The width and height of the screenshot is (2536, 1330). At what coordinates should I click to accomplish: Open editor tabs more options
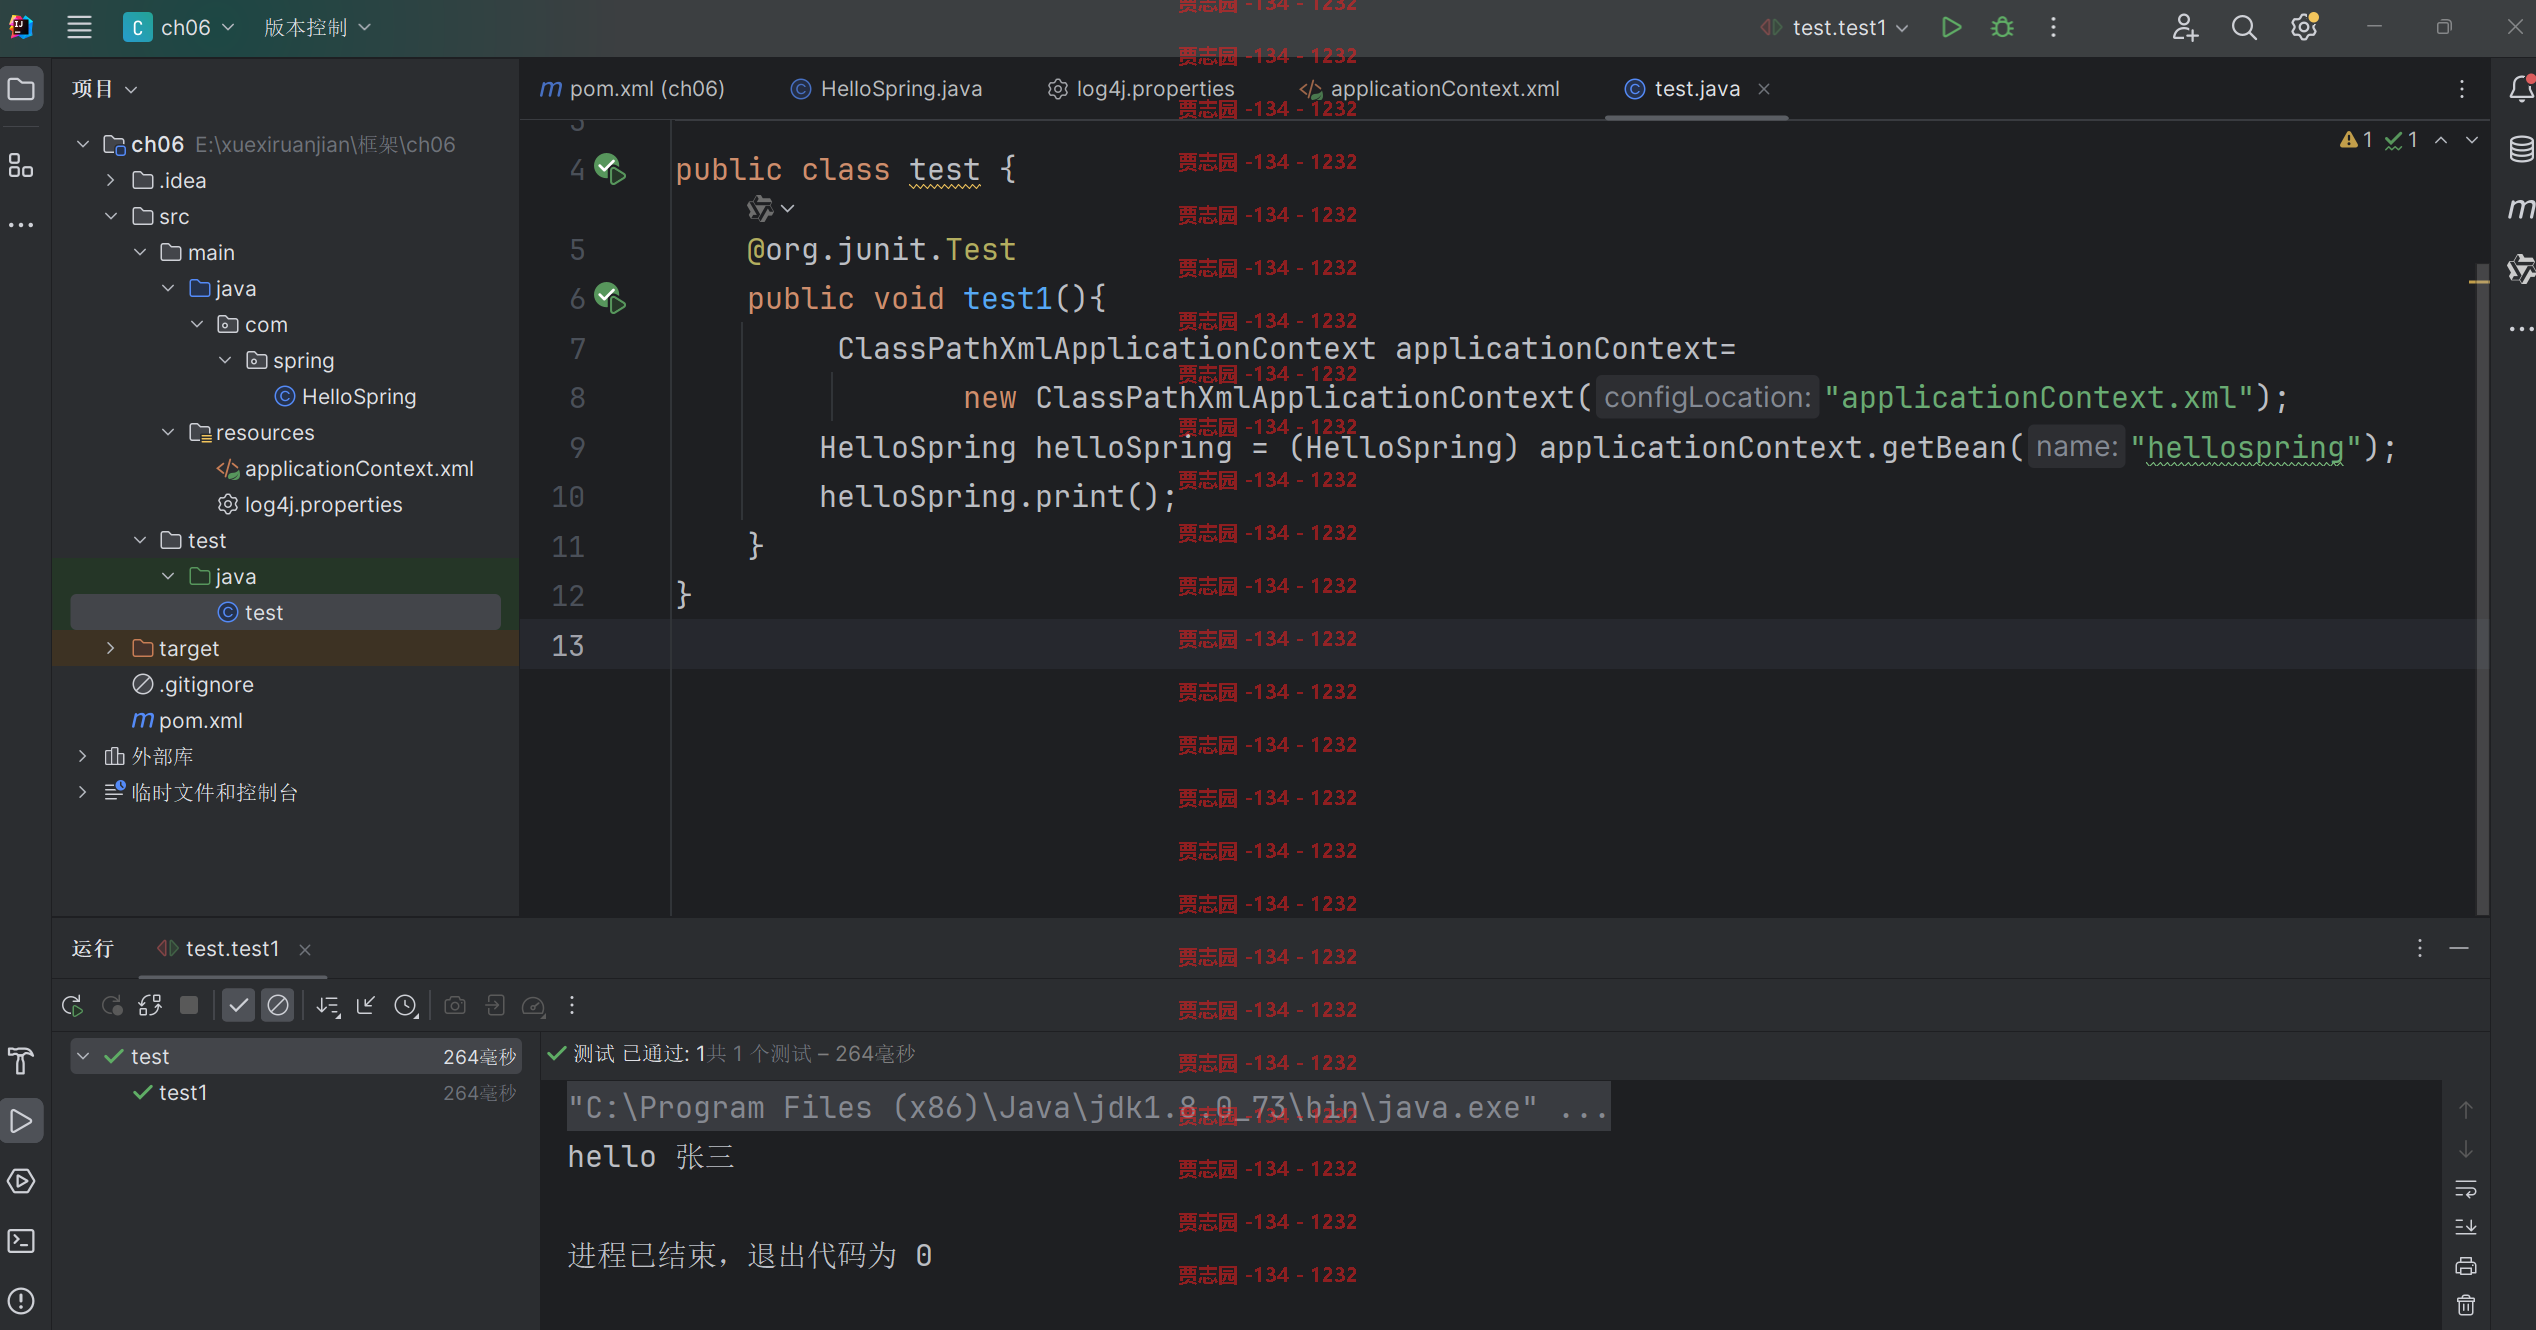click(2462, 89)
